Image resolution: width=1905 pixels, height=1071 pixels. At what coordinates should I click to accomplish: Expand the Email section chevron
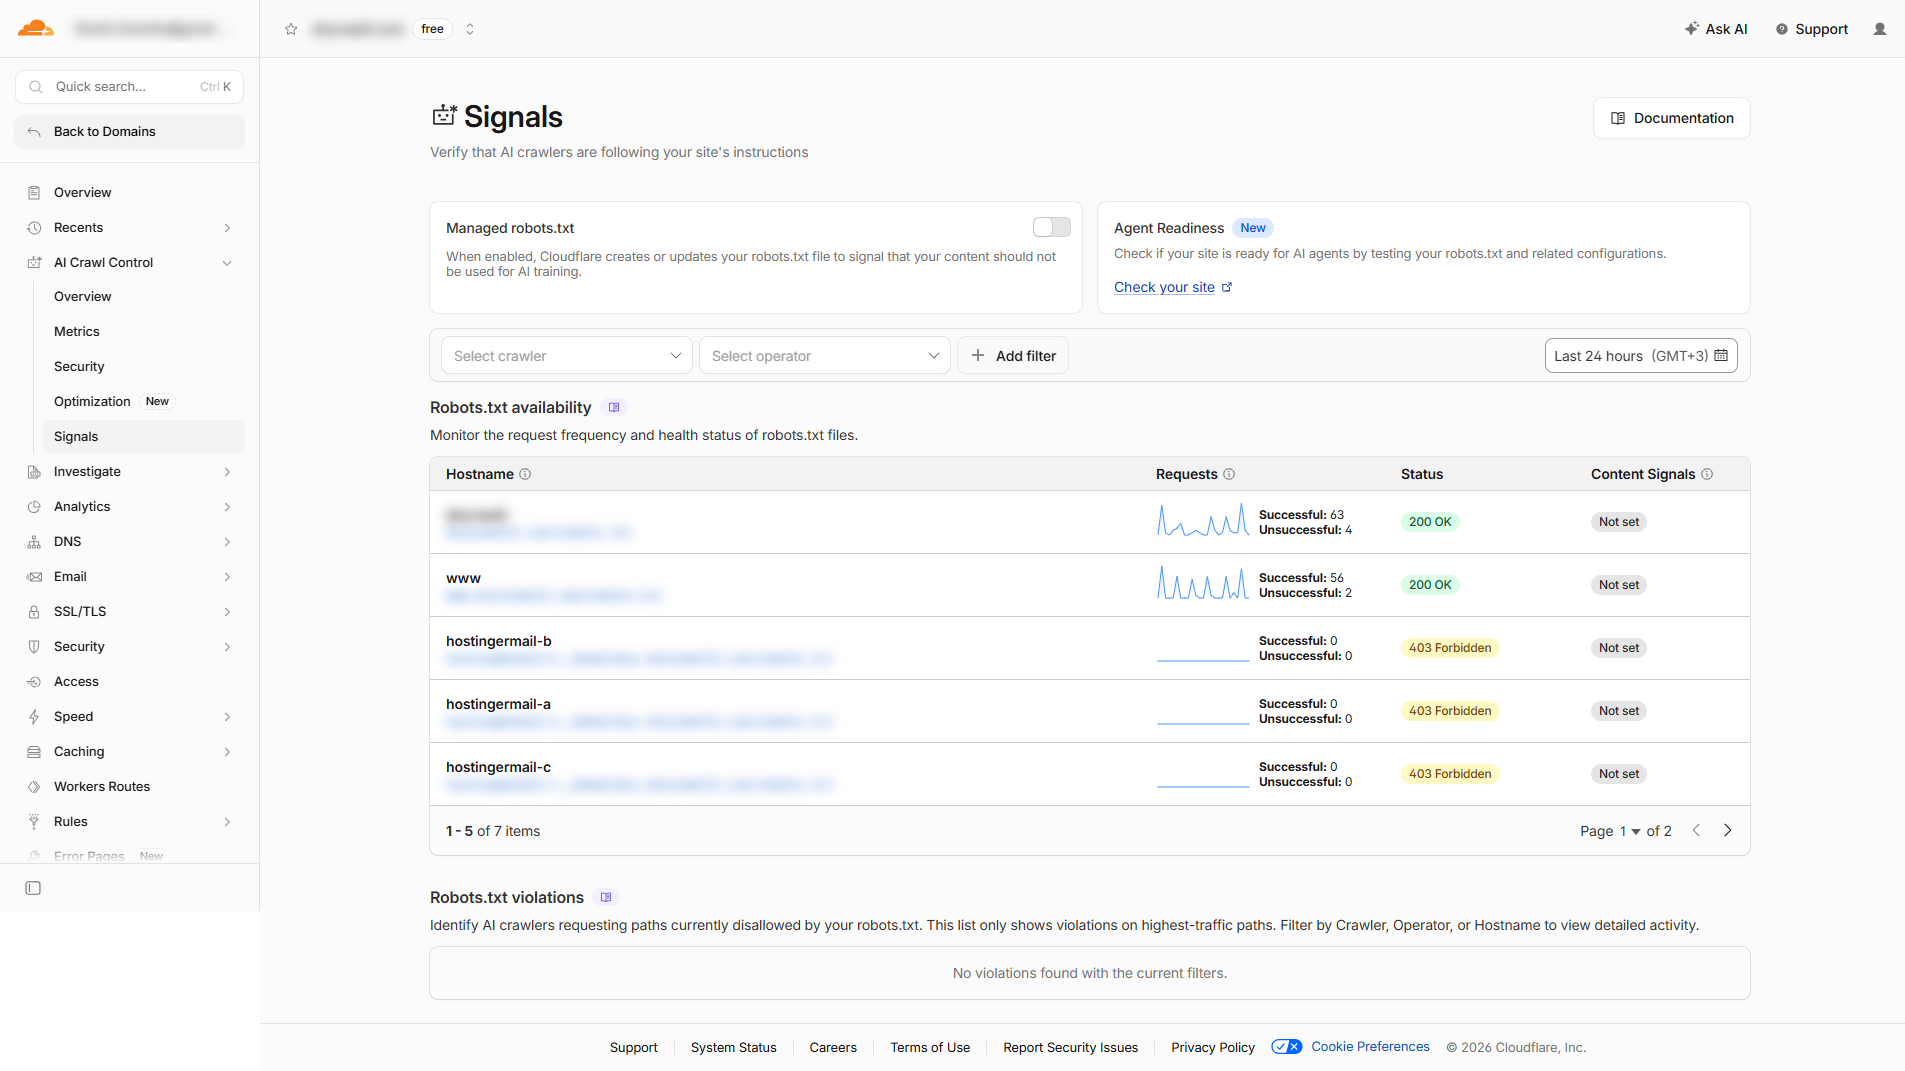point(227,577)
